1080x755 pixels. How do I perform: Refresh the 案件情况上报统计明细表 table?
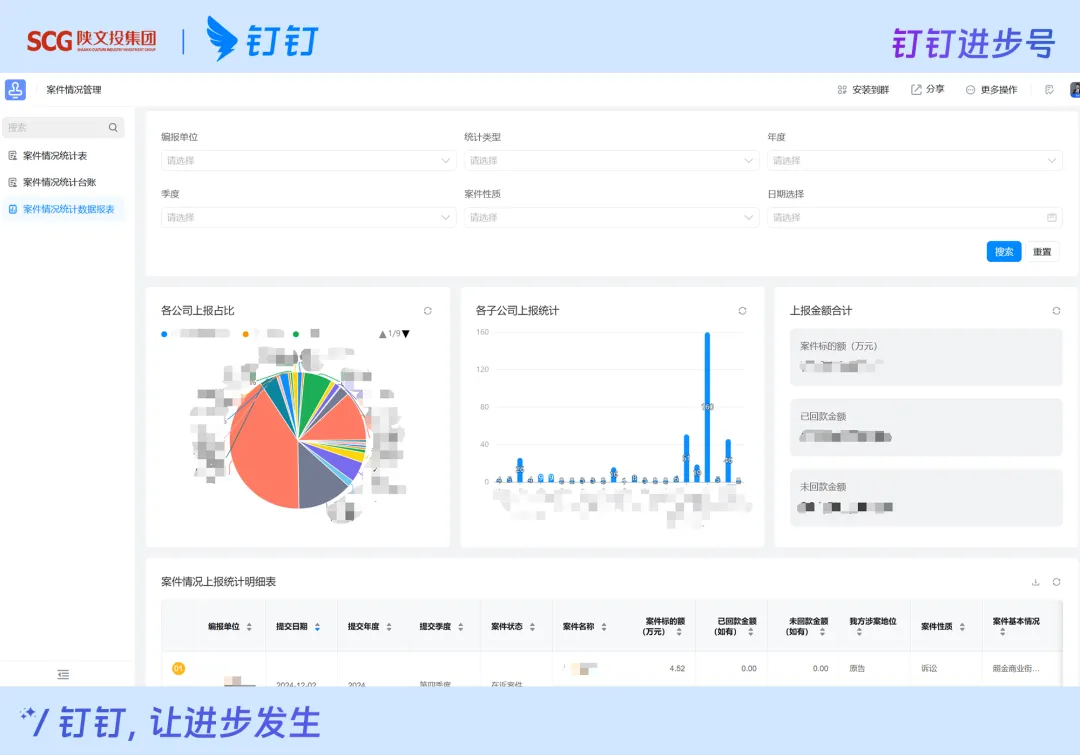click(1057, 583)
